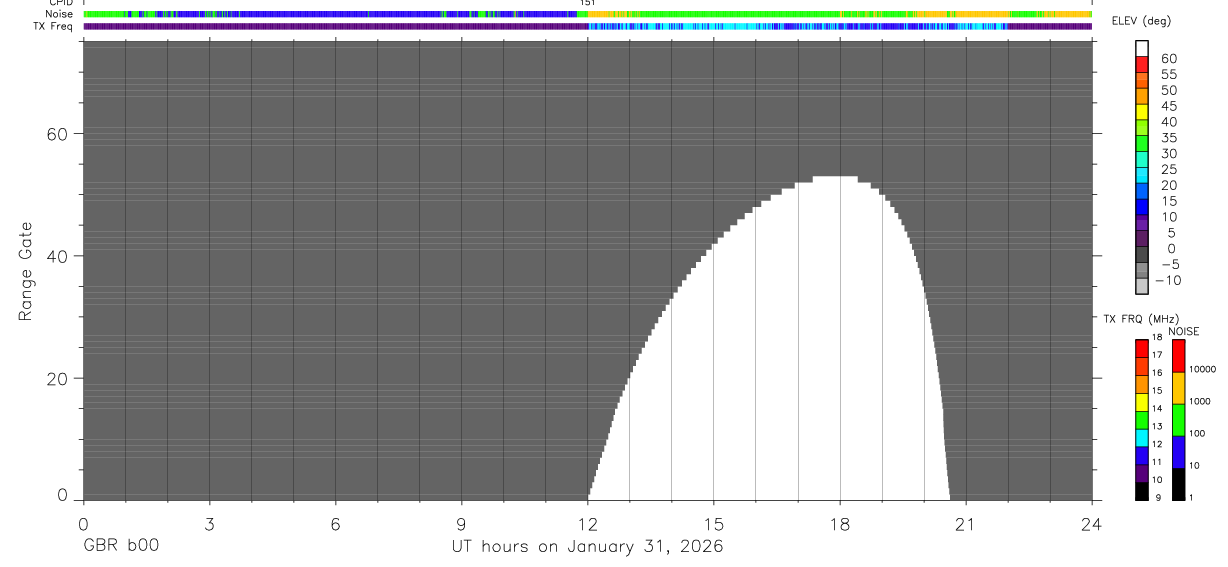Screen dimensions: 1228x567
Task: Click the "Range Gate" y-axis label
Action: tap(26, 272)
